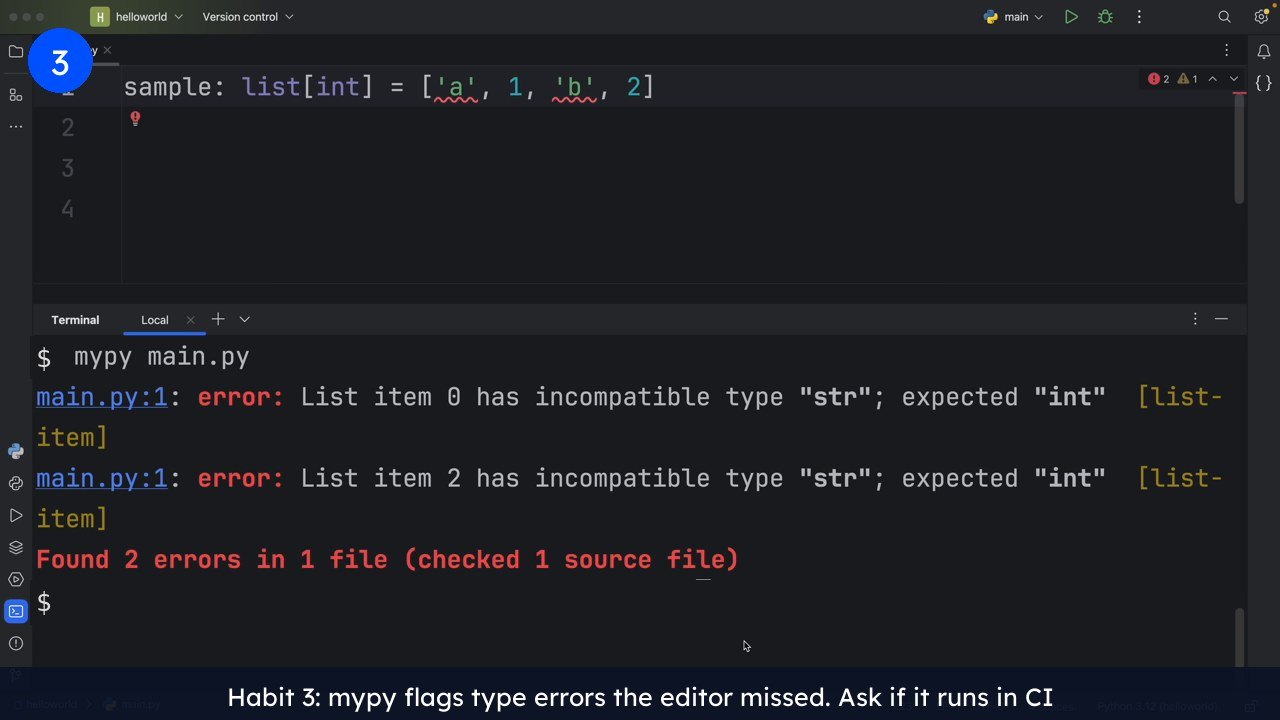The height and width of the screenshot is (720, 1280).
Task: Click the highlighted Terminal tool window icon
Action: [15, 611]
